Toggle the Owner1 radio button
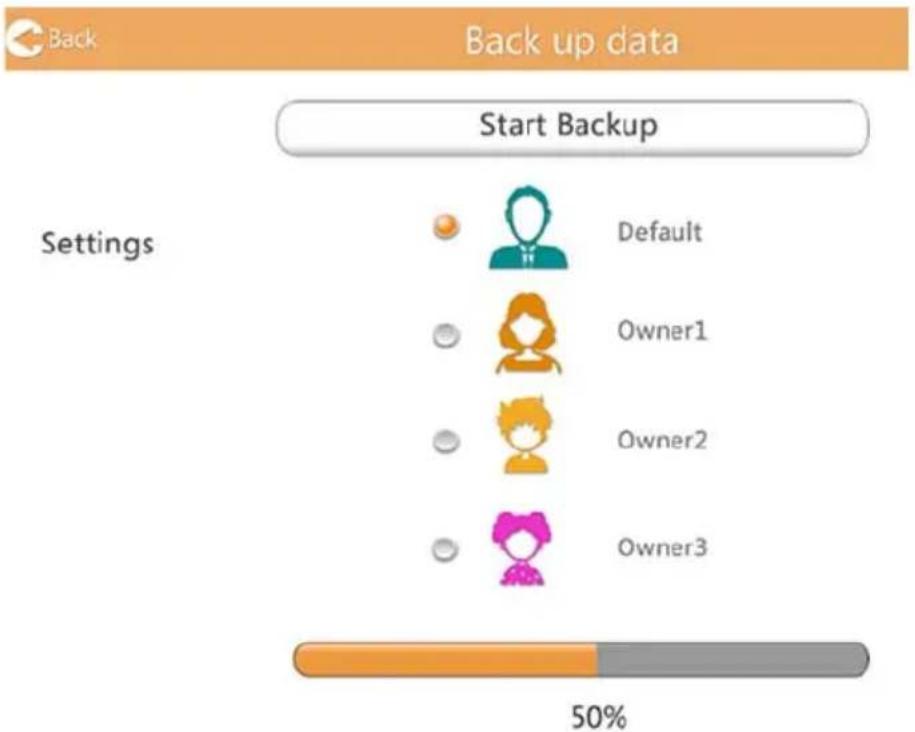This screenshot has height=732, width=915. pos(446,335)
